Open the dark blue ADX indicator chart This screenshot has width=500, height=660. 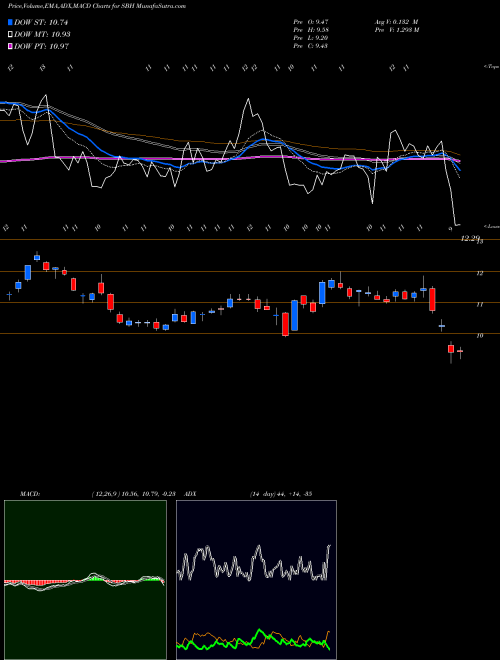tap(256, 580)
